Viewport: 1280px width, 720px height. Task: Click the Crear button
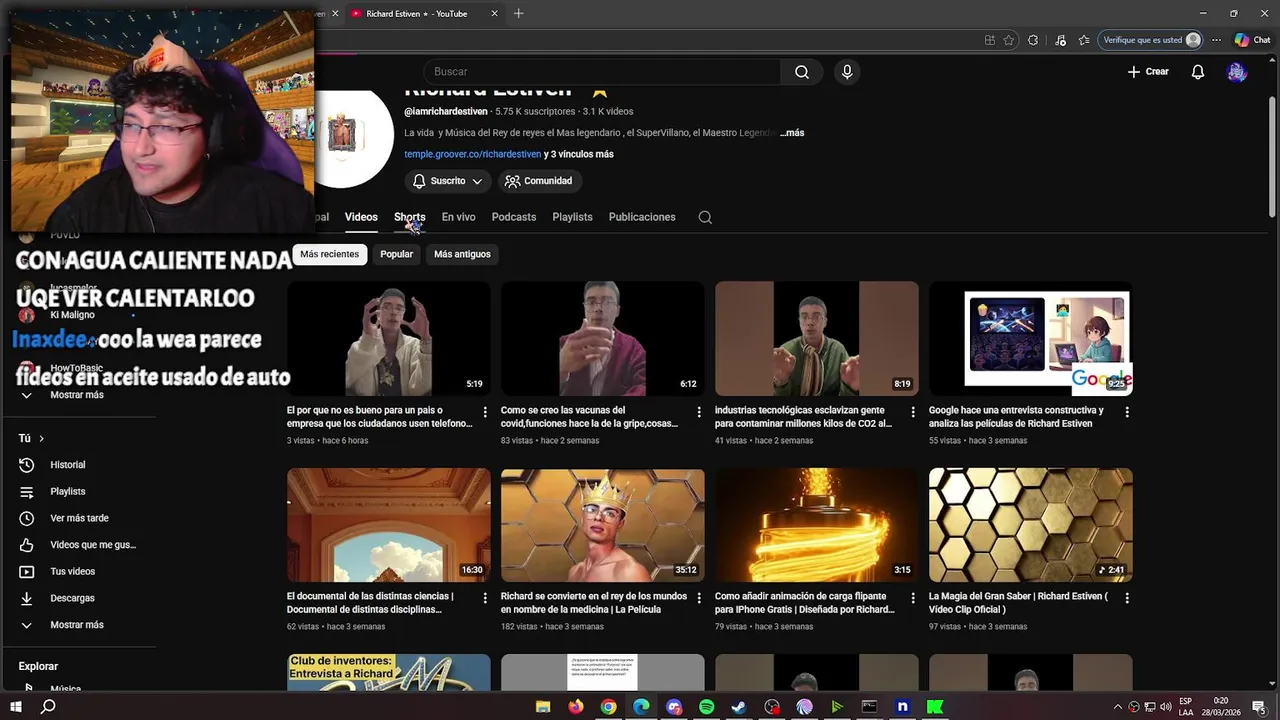(x=1148, y=72)
